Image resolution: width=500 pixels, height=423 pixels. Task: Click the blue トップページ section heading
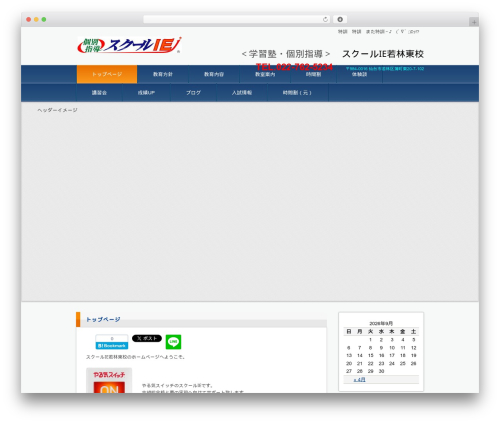click(x=103, y=319)
